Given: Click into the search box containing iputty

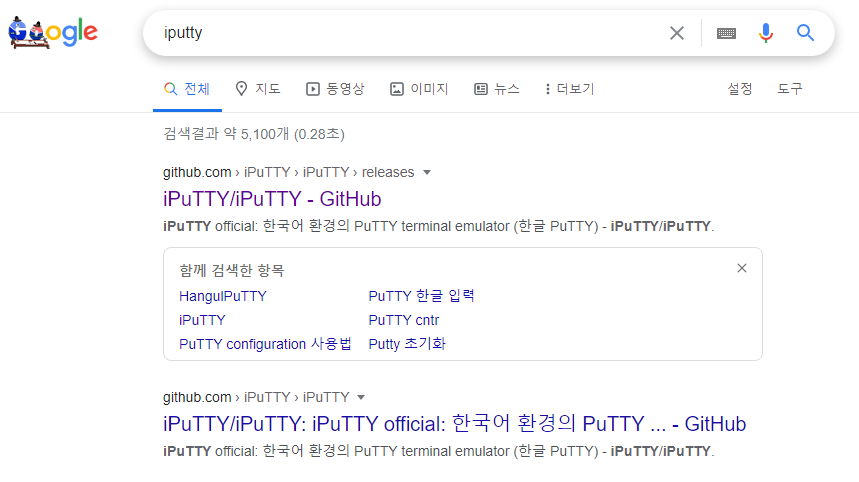Looking at the screenshot, I should 405,33.
